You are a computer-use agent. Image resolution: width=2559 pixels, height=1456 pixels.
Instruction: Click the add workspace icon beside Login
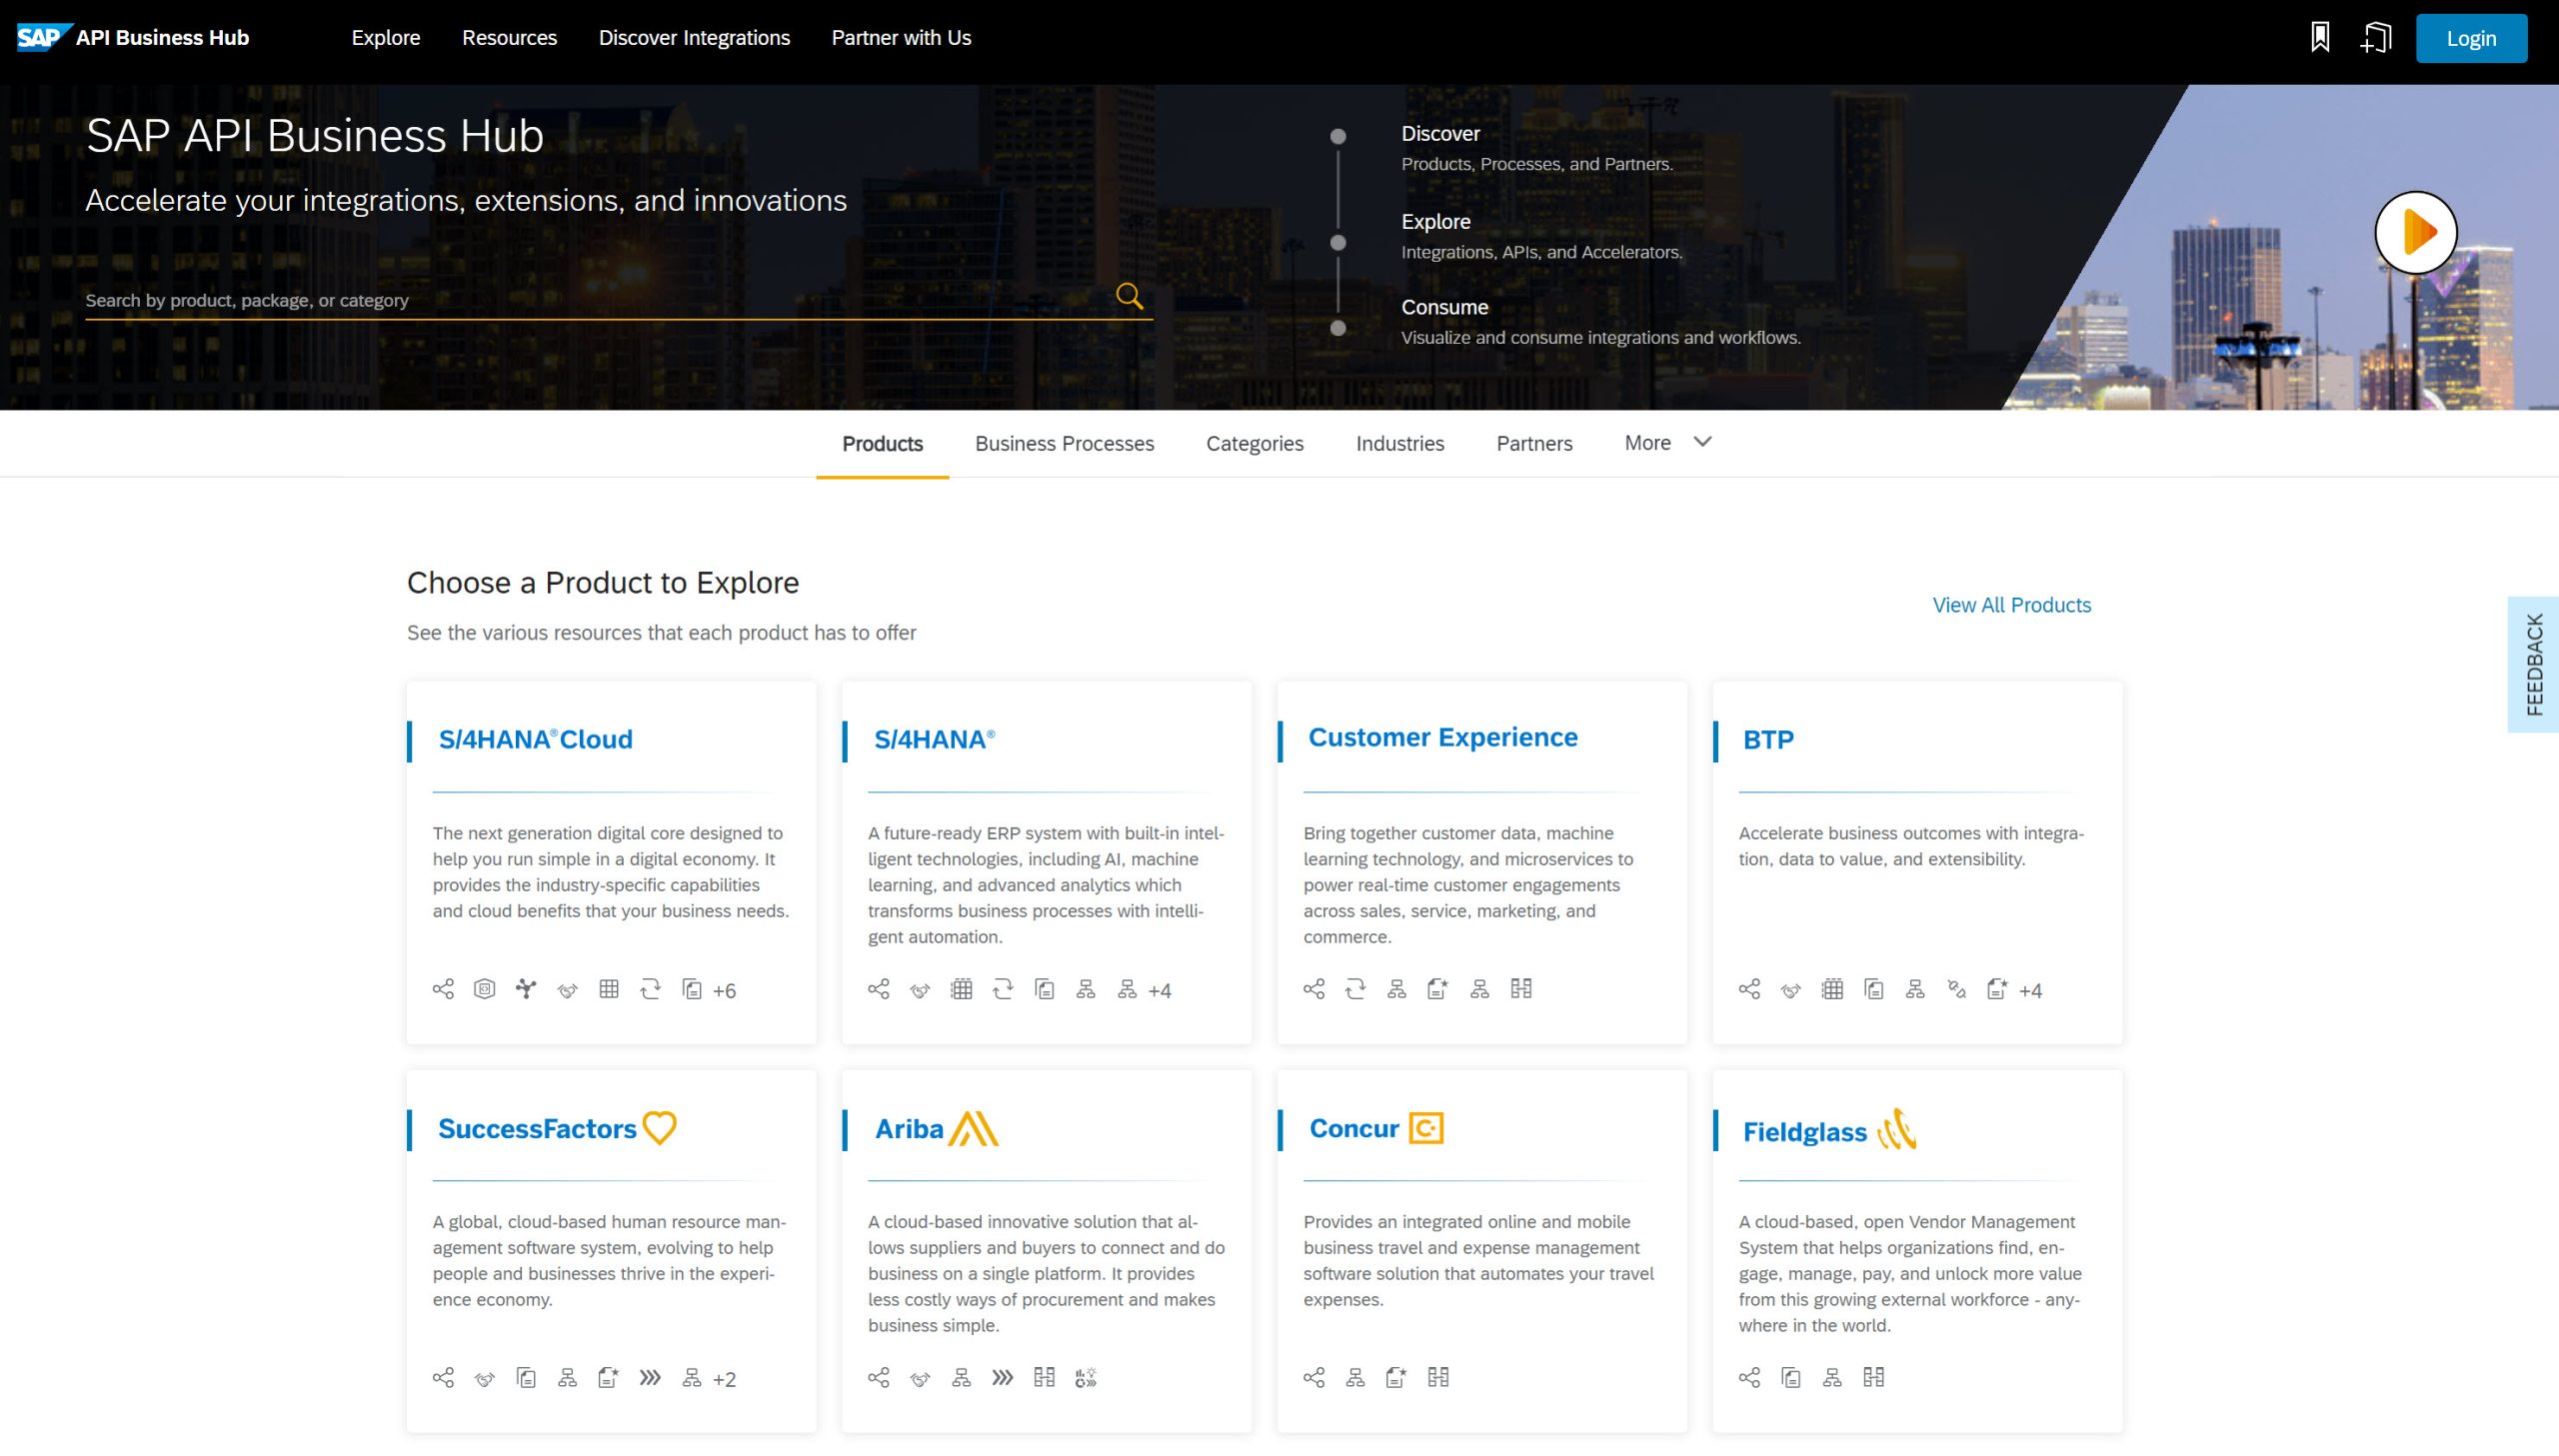point(2375,38)
